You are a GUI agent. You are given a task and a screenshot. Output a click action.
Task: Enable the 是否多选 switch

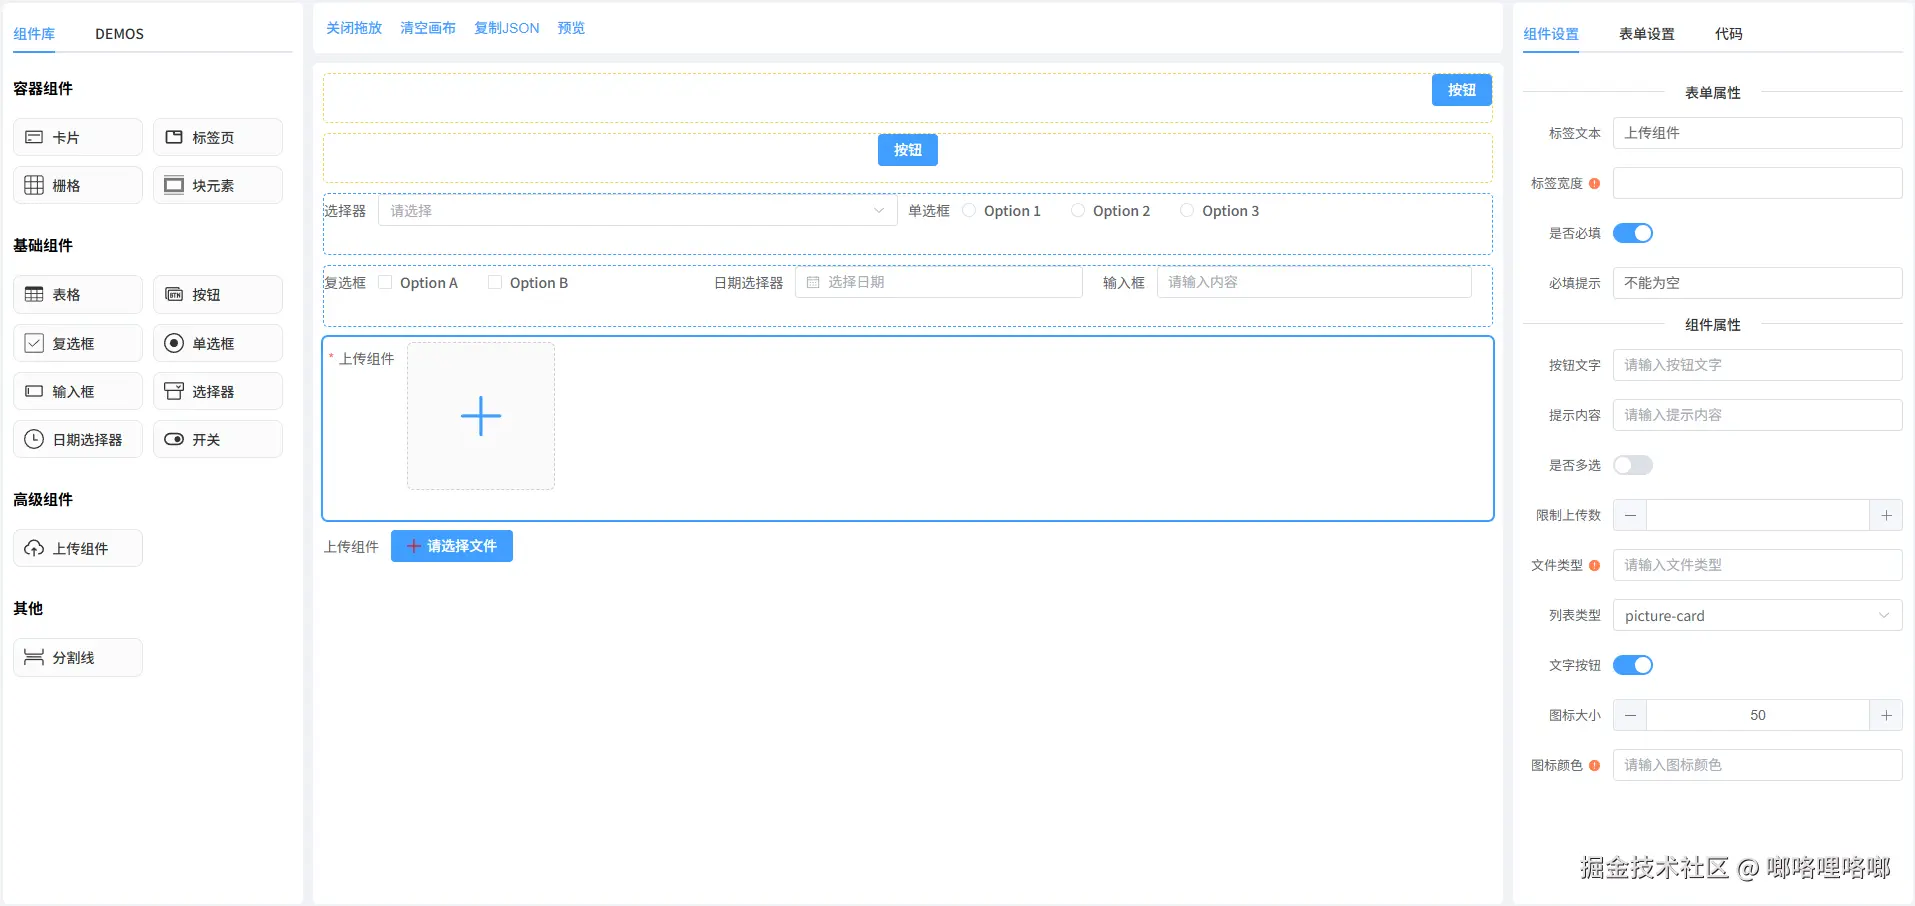[x=1633, y=465]
